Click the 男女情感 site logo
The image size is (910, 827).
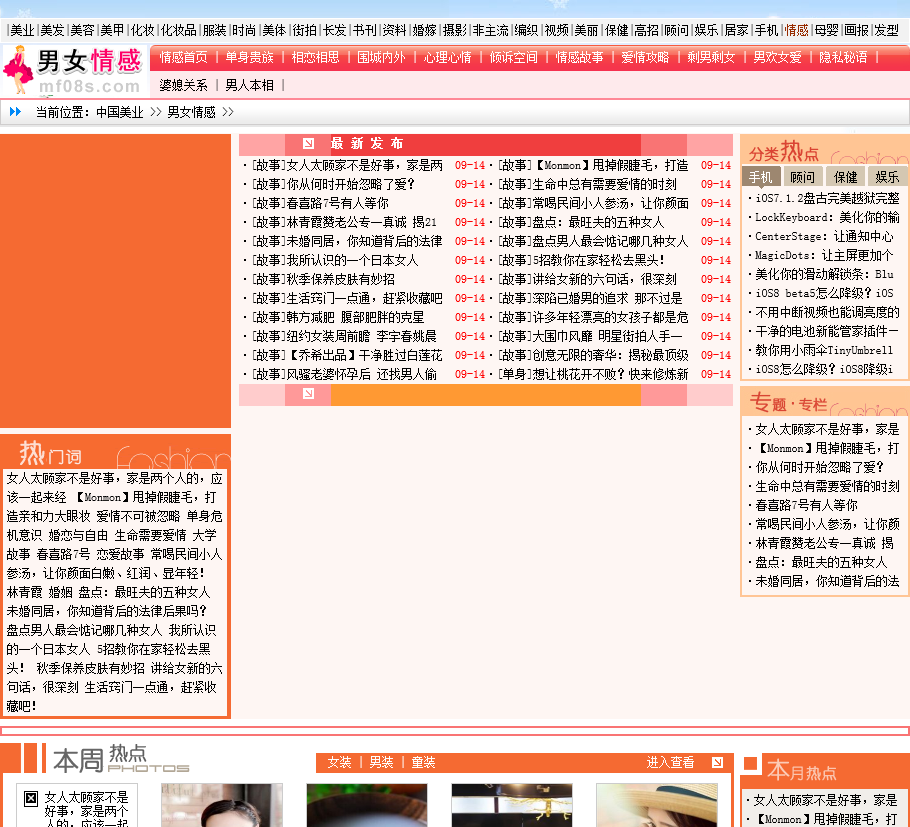[74, 71]
